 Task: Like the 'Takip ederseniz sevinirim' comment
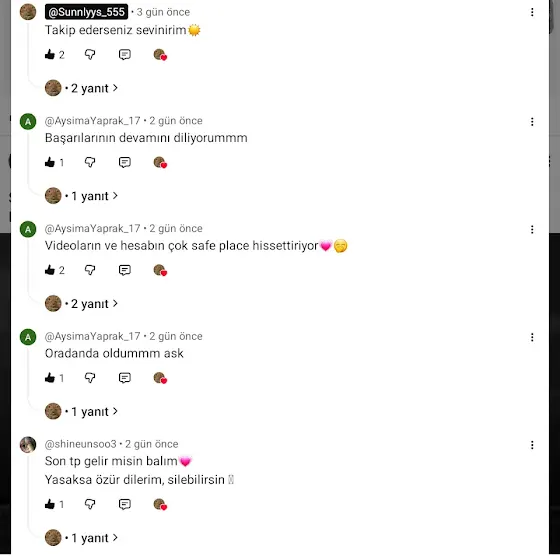pyautogui.click(x=50, y=55)
